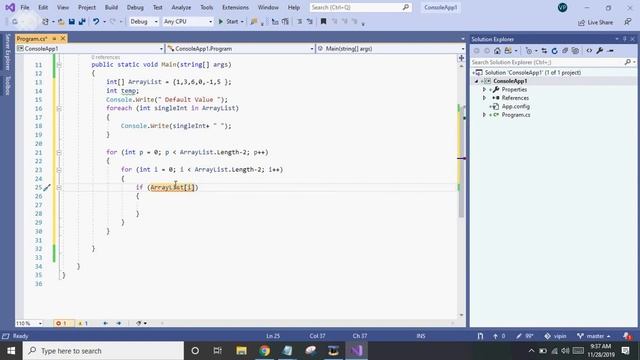
Task: Open the Build menu
Action: [111, 7]
